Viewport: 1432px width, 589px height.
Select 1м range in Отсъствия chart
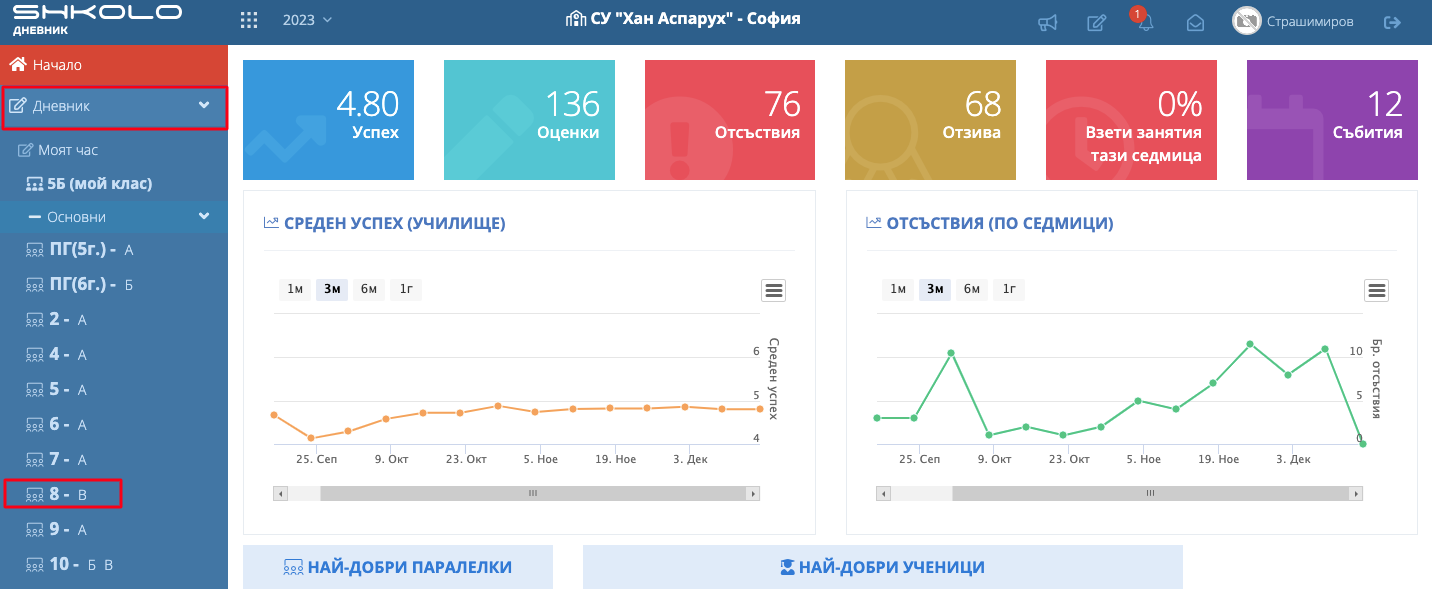(x=898, y=290)
